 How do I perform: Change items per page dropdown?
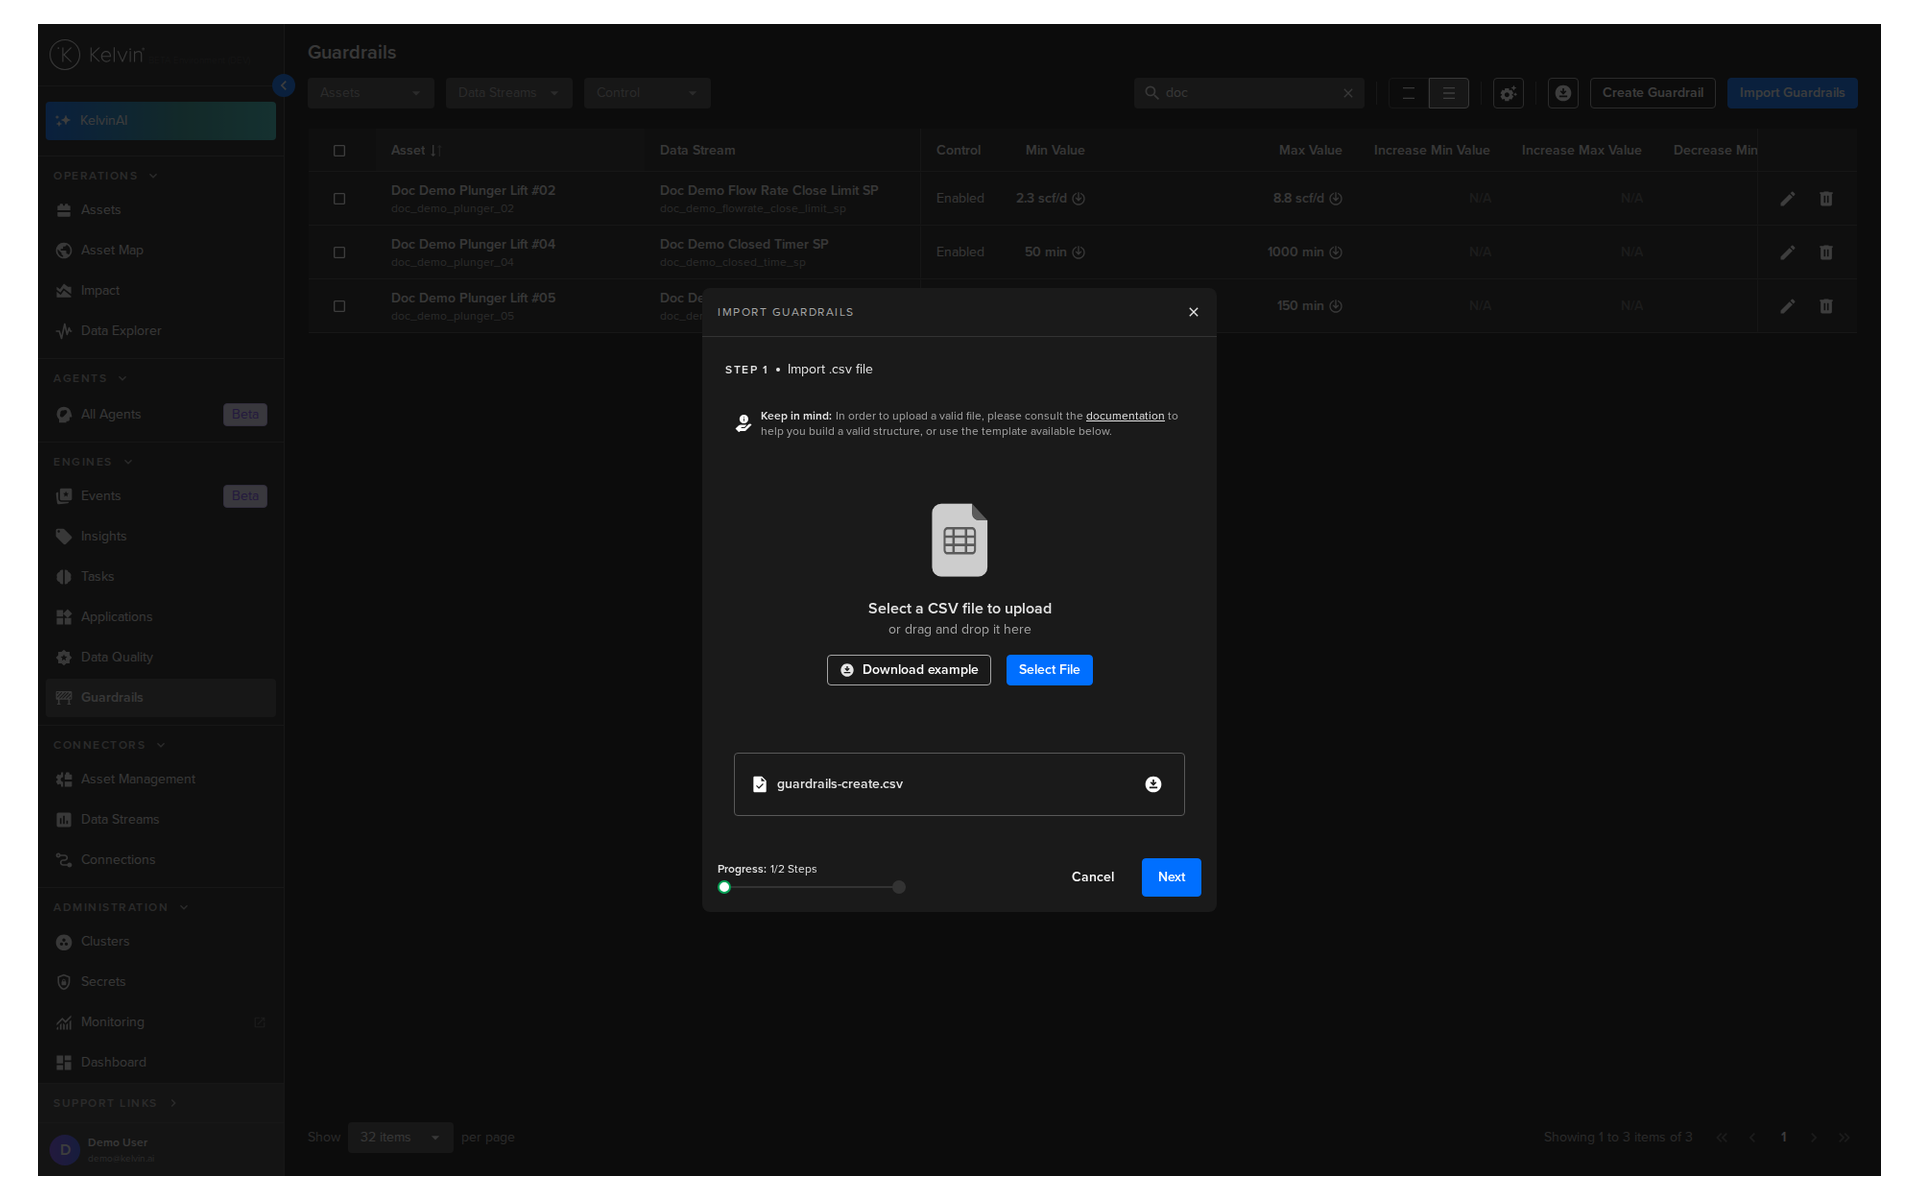(x=400, y=1138)
